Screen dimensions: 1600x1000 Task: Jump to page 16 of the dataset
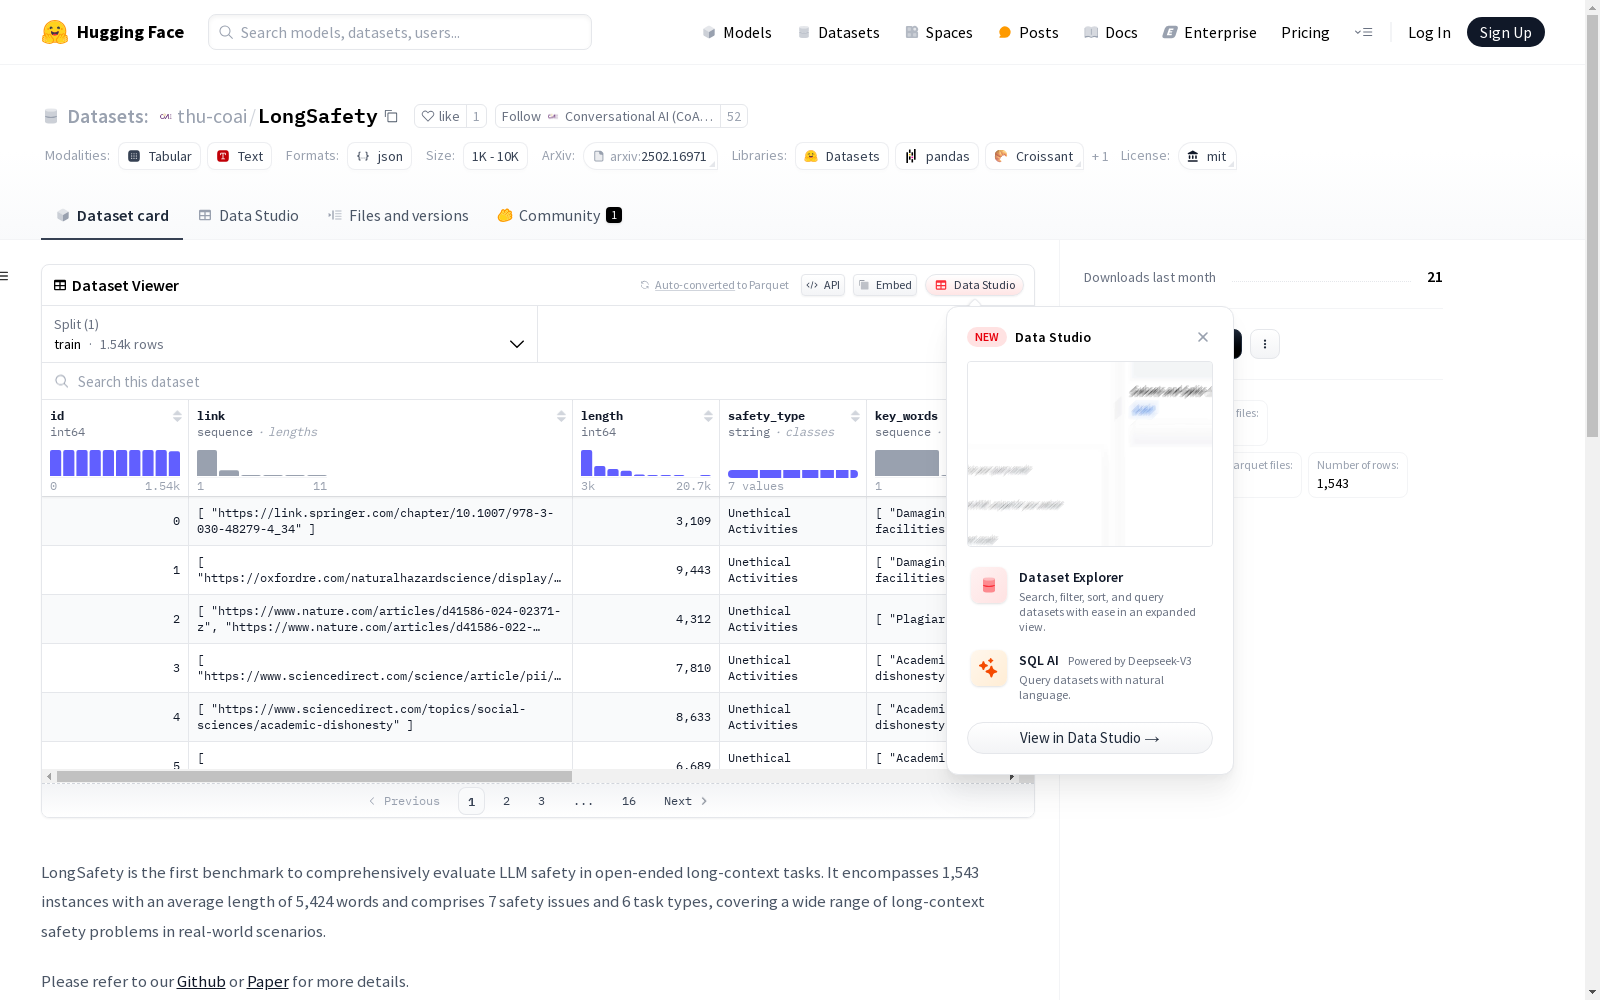point(629,801)
